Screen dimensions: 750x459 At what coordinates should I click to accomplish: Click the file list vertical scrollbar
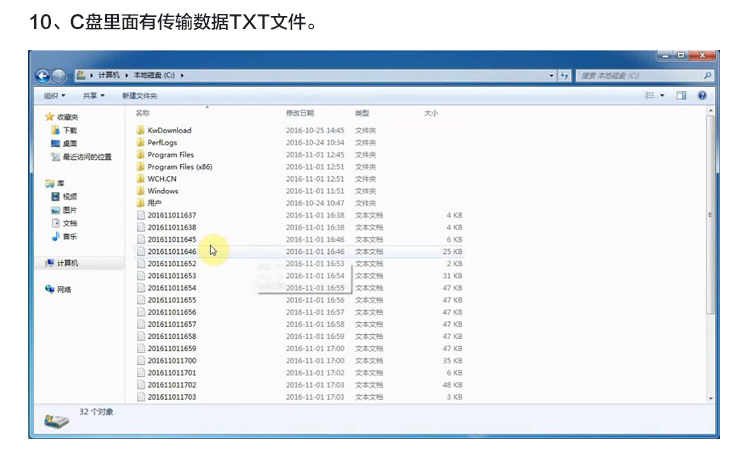pyautogui.click(x=710, y=250)
